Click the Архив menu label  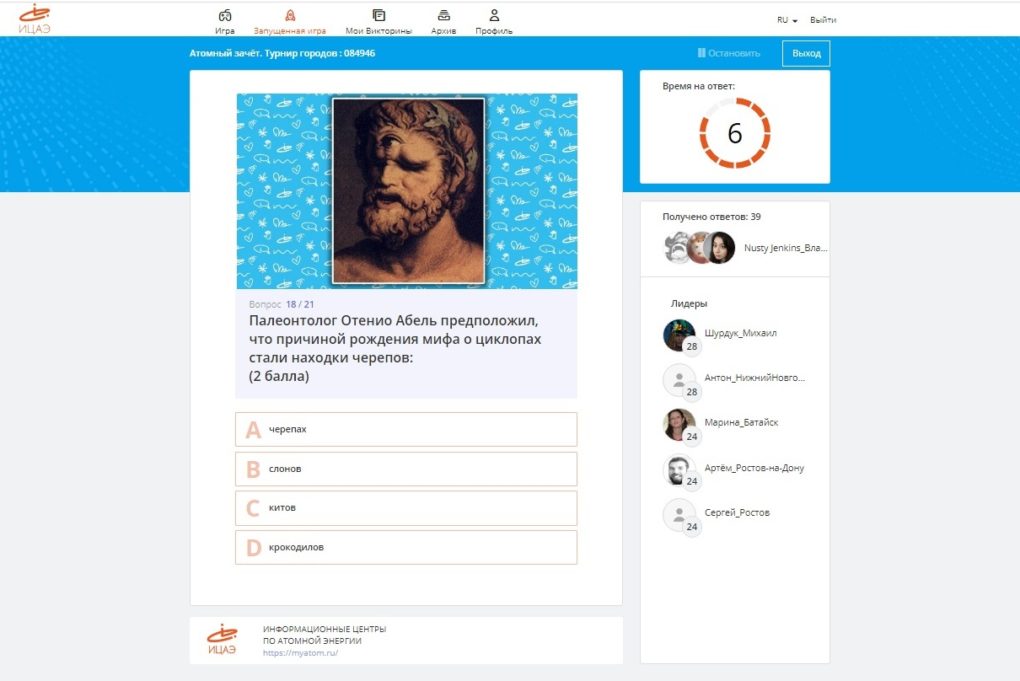(x=444, y=31)
